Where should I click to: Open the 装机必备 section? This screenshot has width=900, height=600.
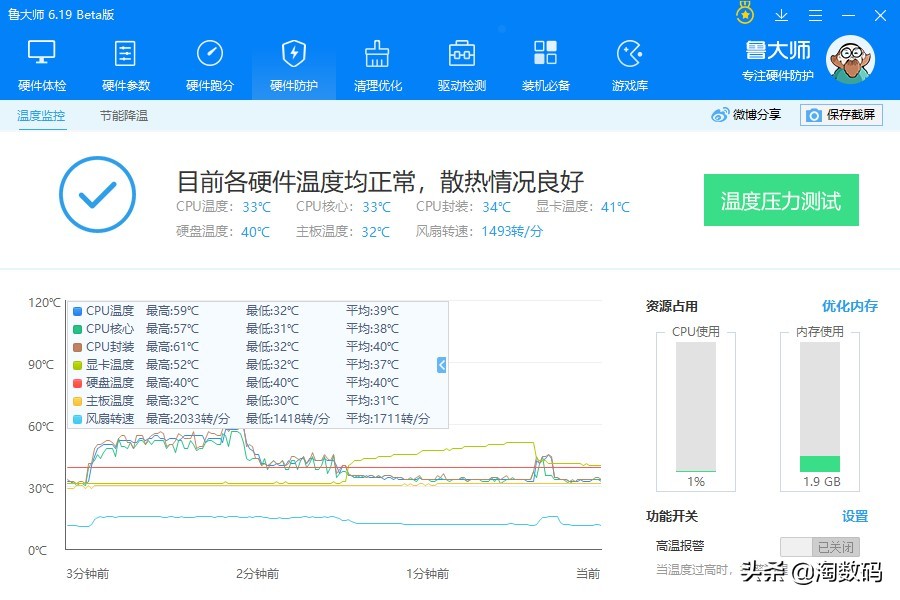[x=545, y=63]
